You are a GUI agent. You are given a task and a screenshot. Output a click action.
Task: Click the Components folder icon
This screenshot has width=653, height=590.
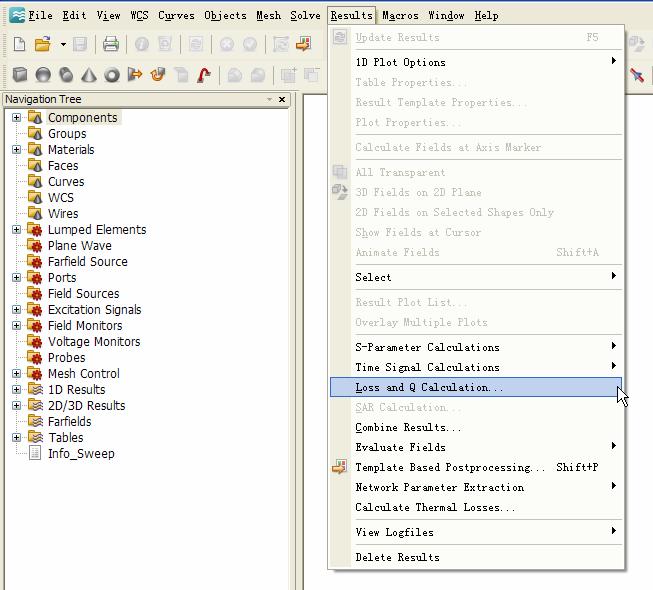pos(35,118)
